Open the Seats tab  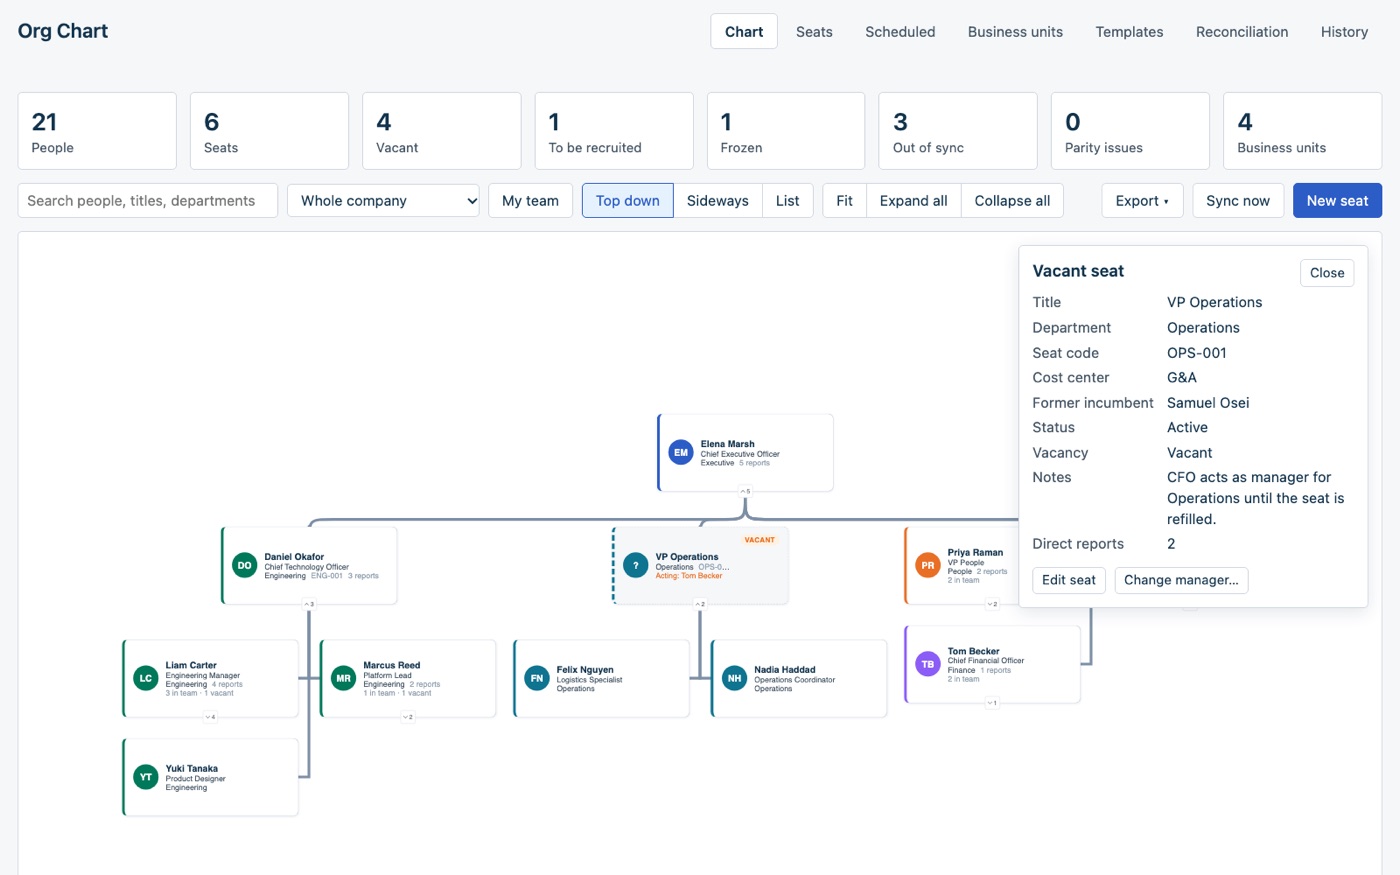click(814, 32)
